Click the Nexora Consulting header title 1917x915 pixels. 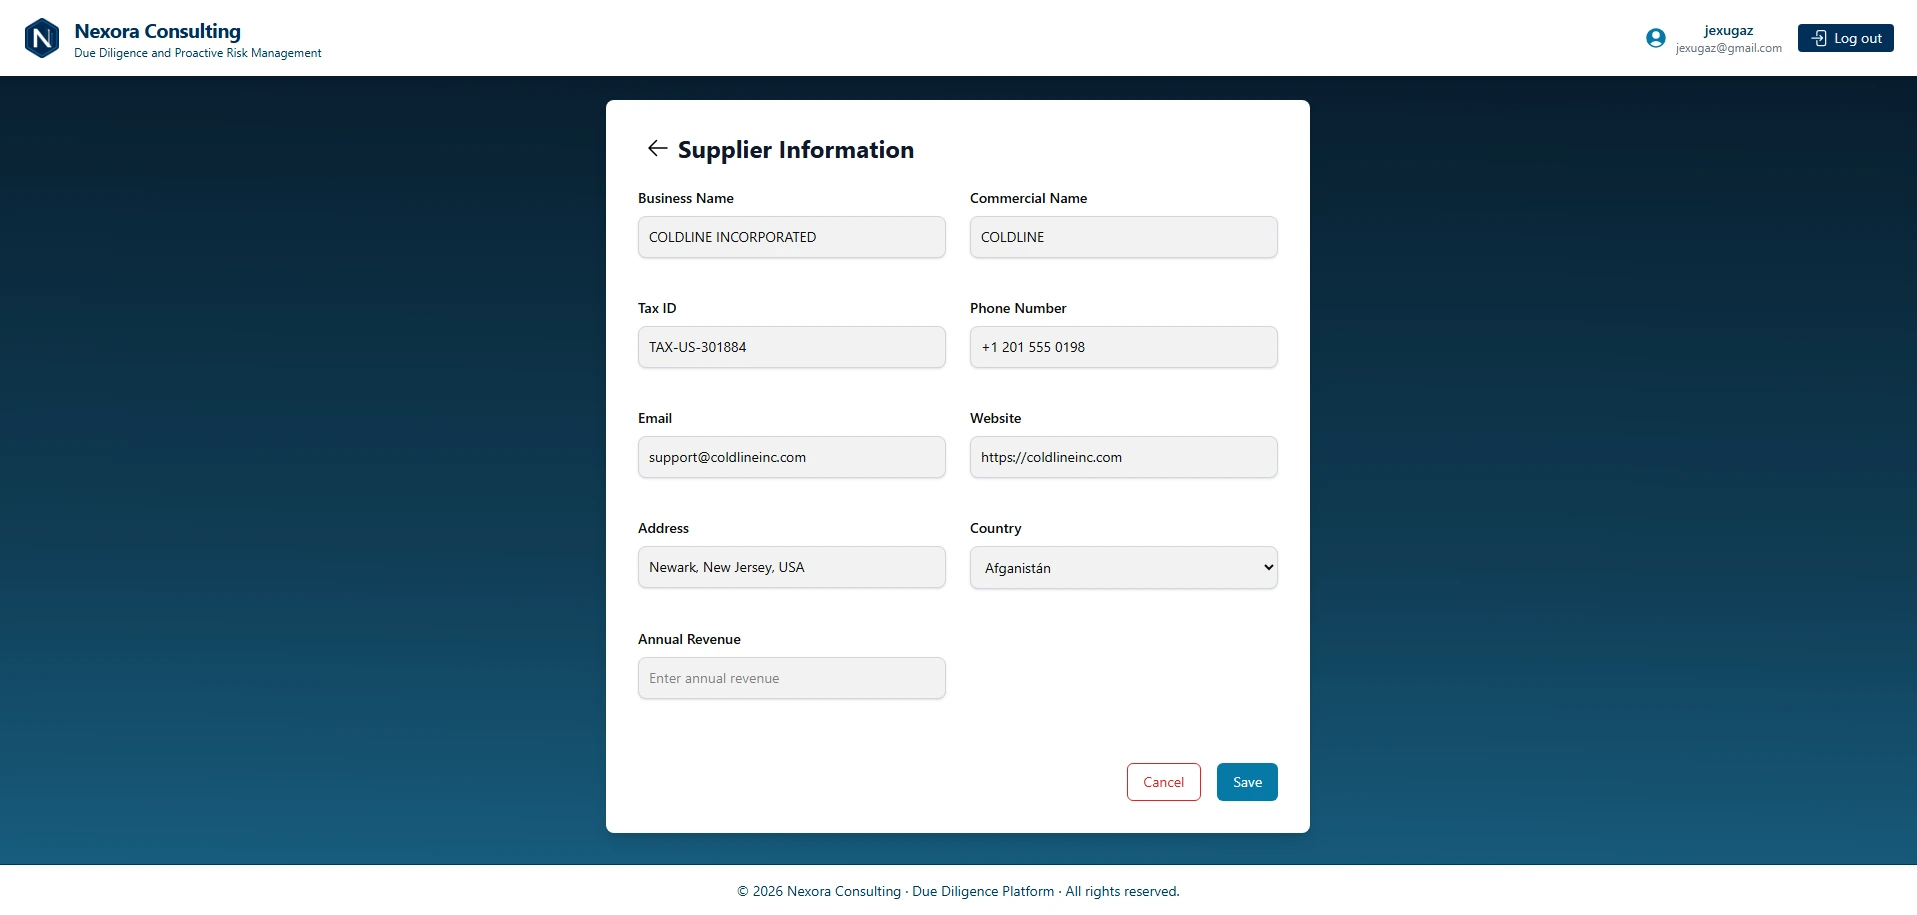[157, 31]
